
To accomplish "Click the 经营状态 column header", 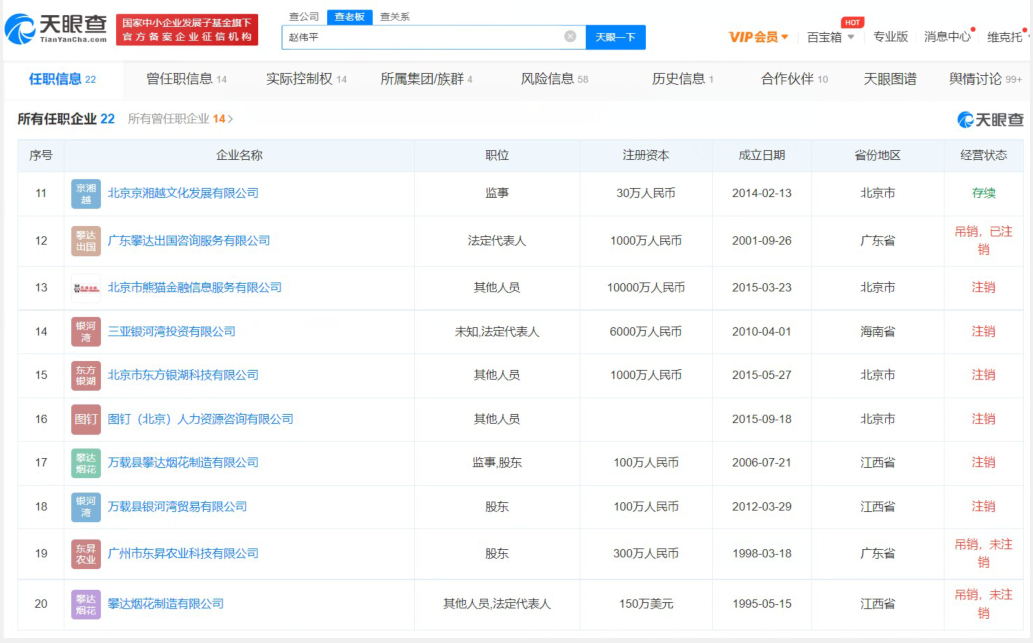I will 984,155.
